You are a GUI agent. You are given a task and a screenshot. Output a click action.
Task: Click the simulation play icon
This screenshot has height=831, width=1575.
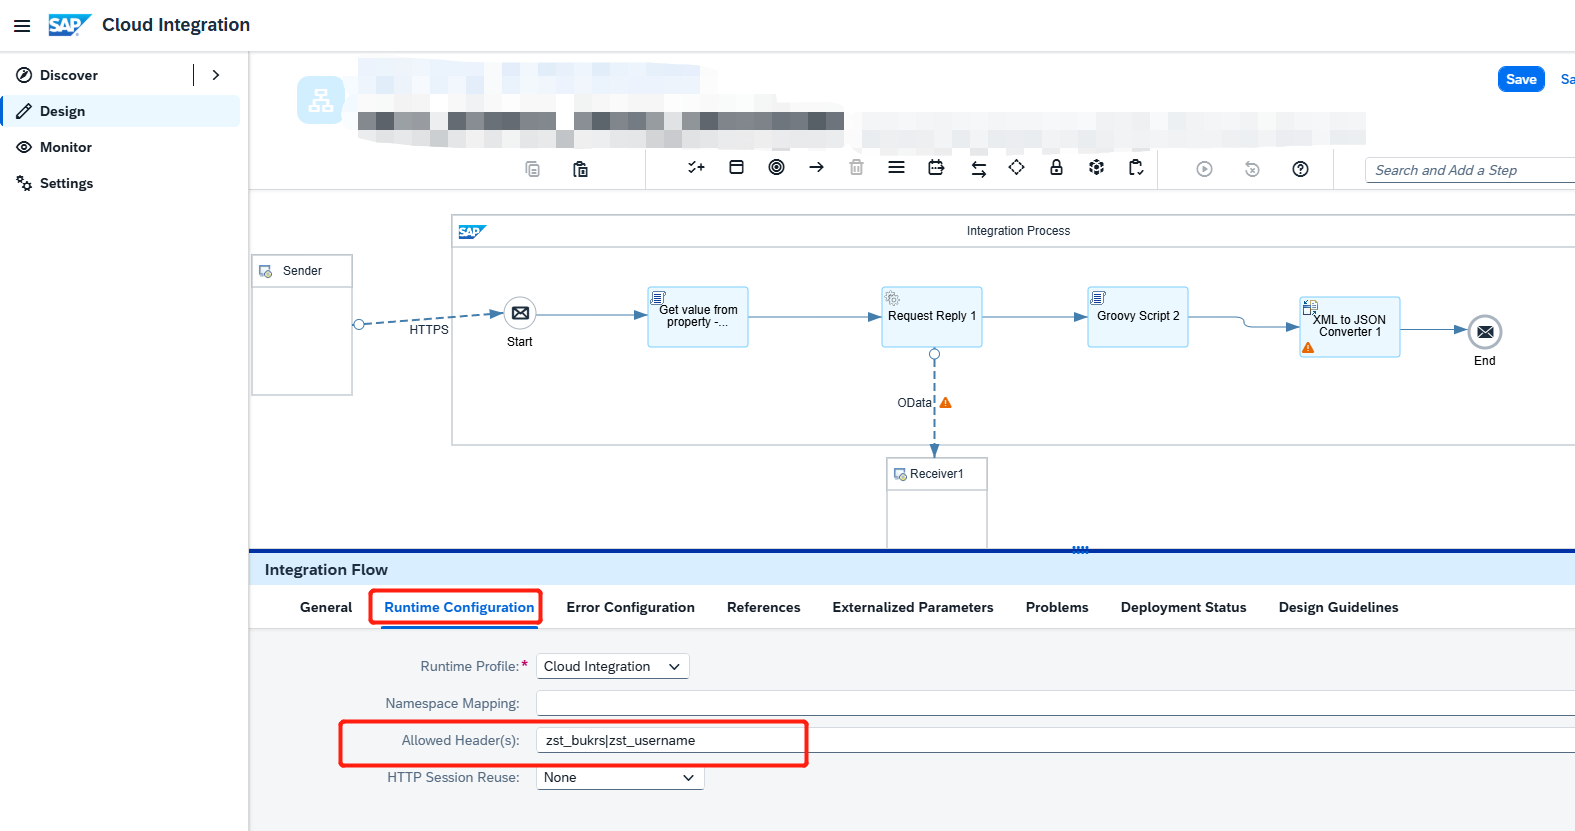pos(1204,169)
